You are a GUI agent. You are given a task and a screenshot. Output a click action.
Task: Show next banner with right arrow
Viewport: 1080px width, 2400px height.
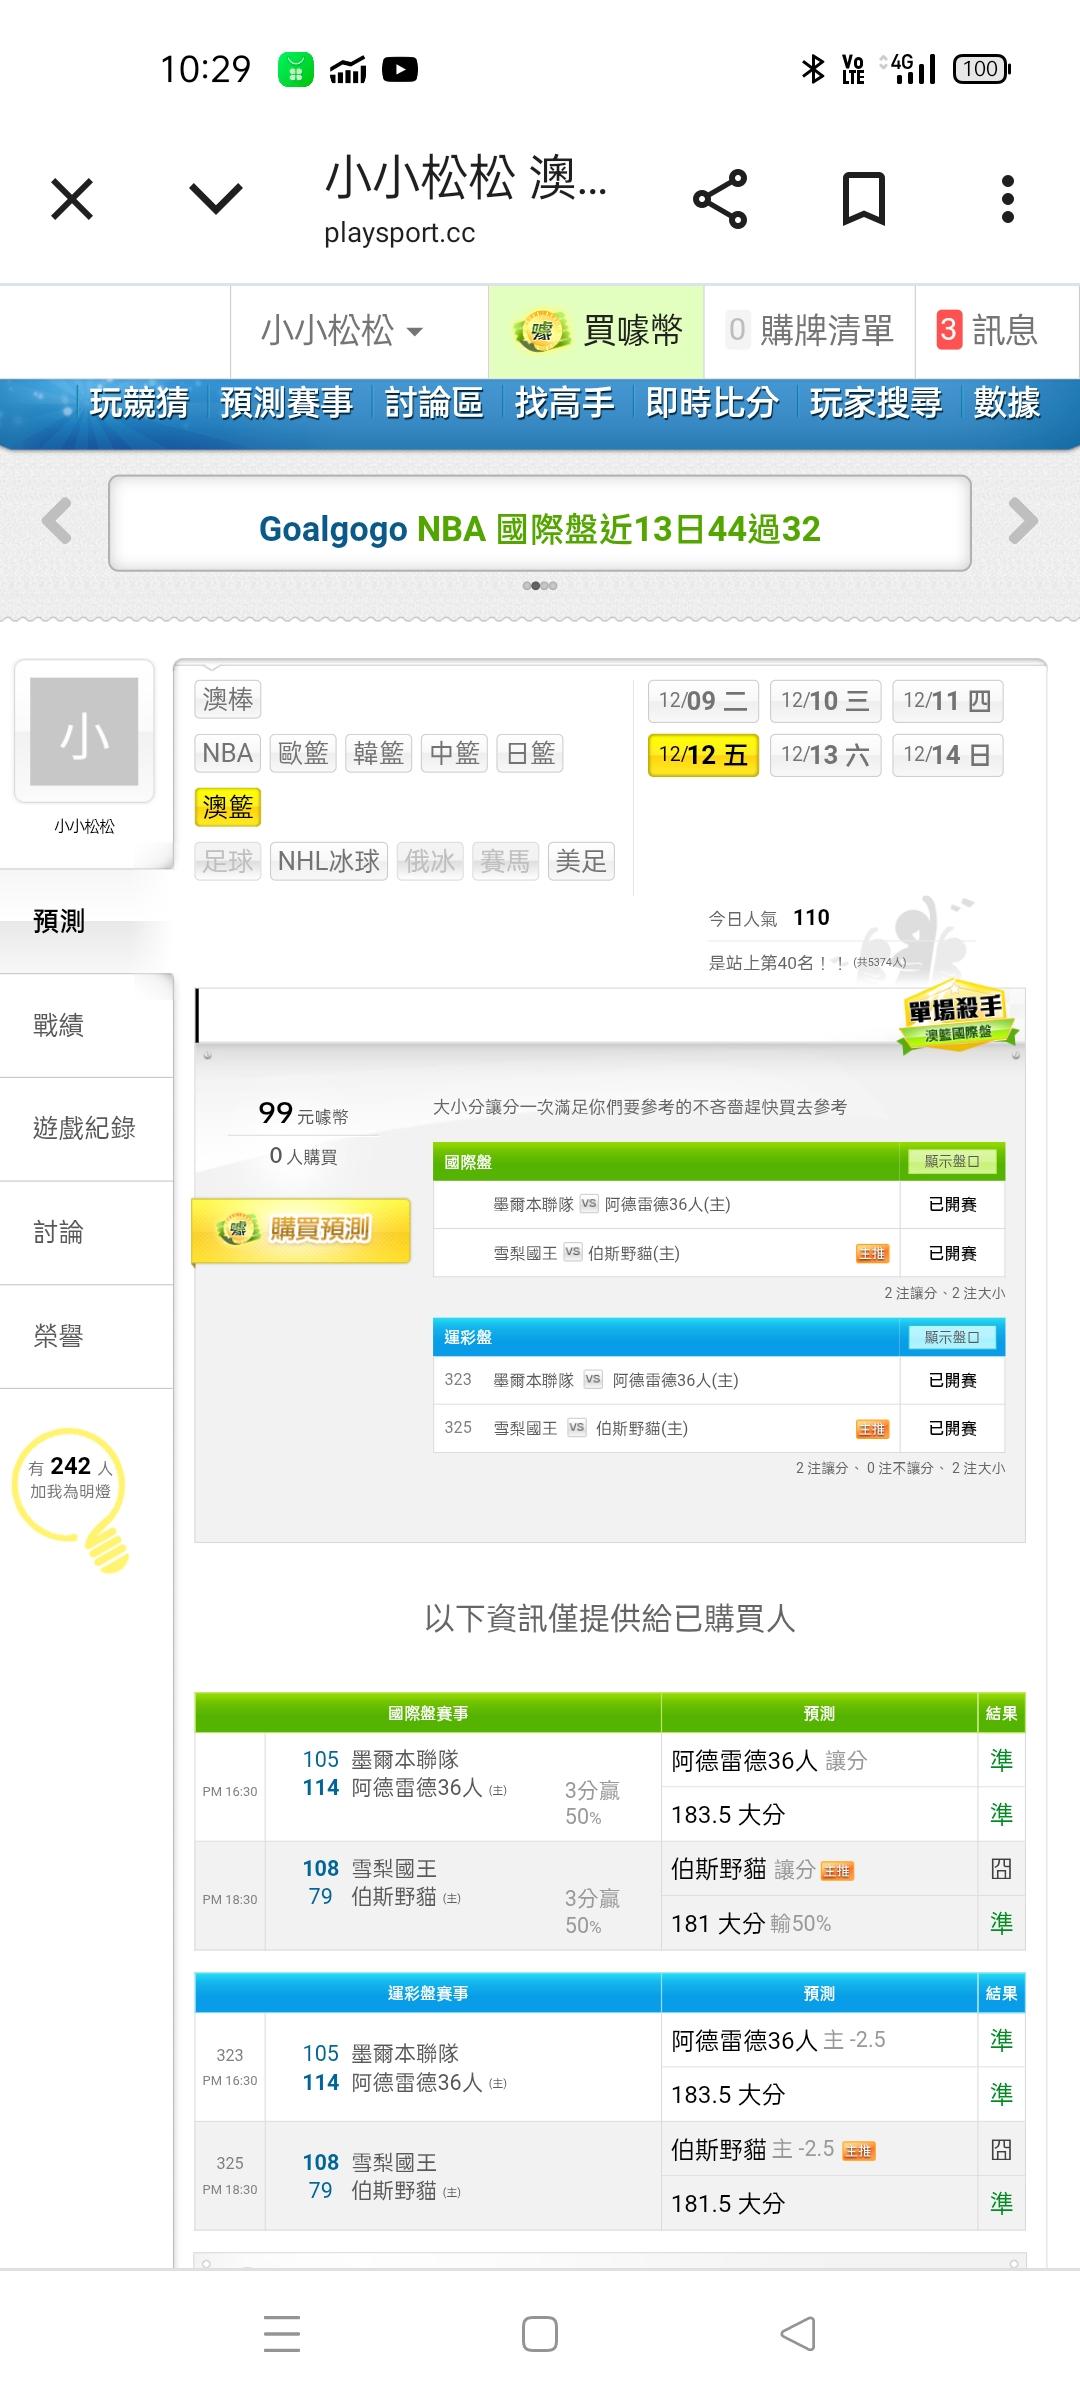pos(1022,521)
